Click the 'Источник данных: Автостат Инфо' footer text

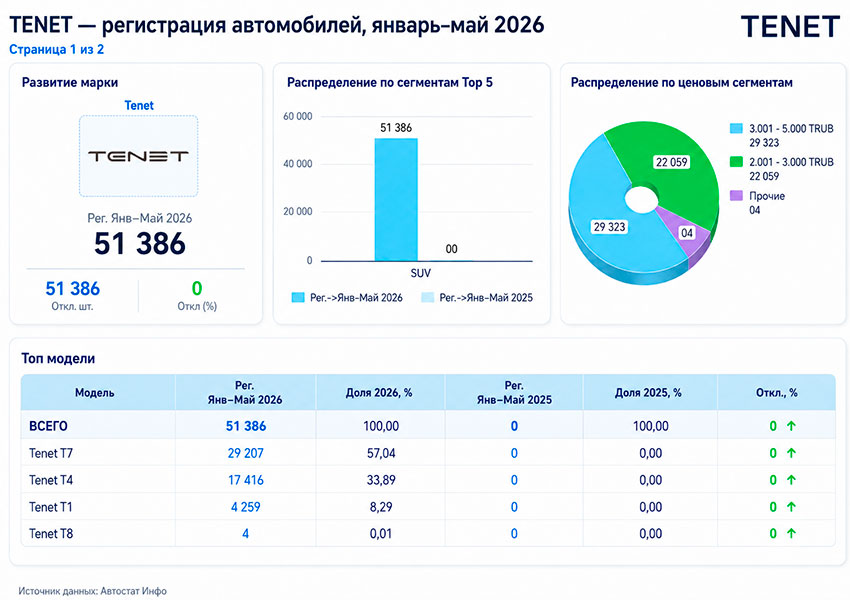92,591
